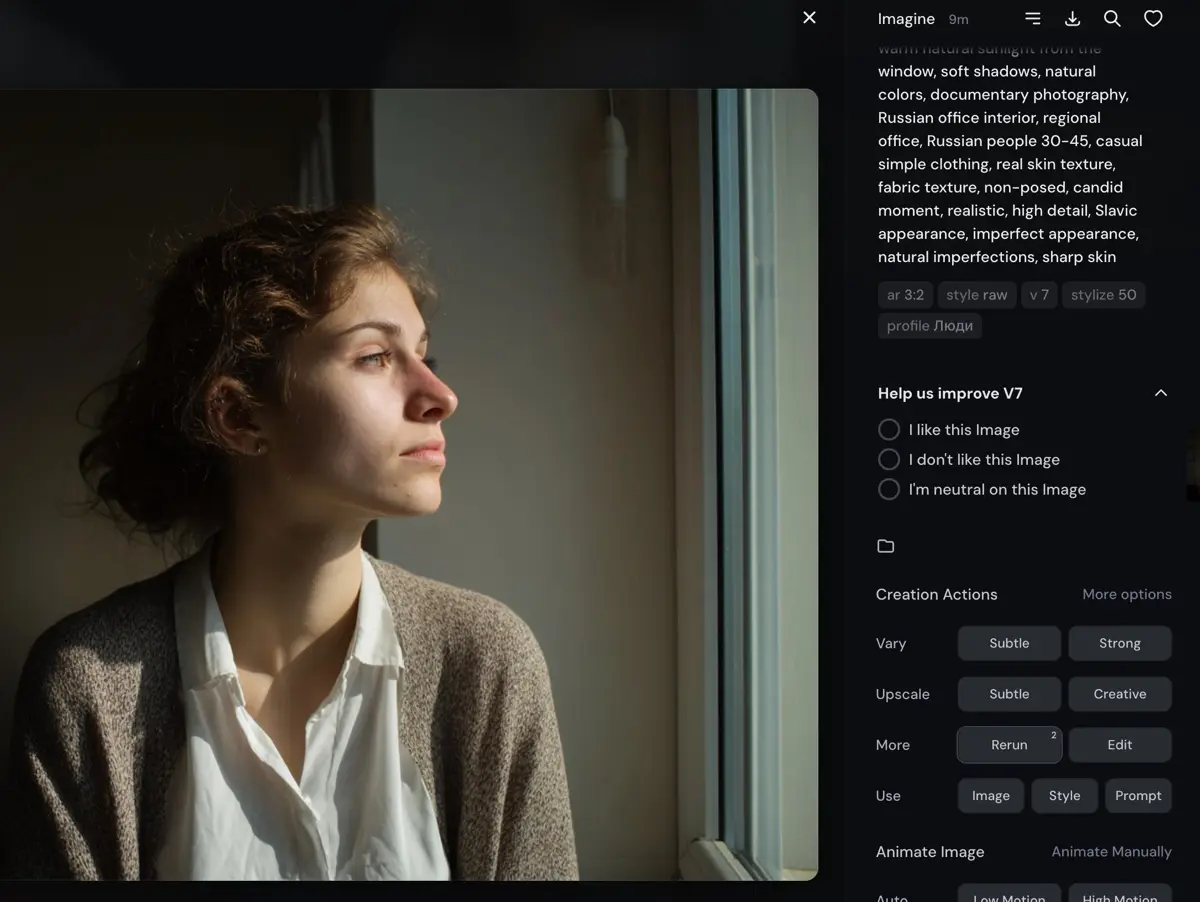Click Vary Subtle button

(x=1009, y=644)
